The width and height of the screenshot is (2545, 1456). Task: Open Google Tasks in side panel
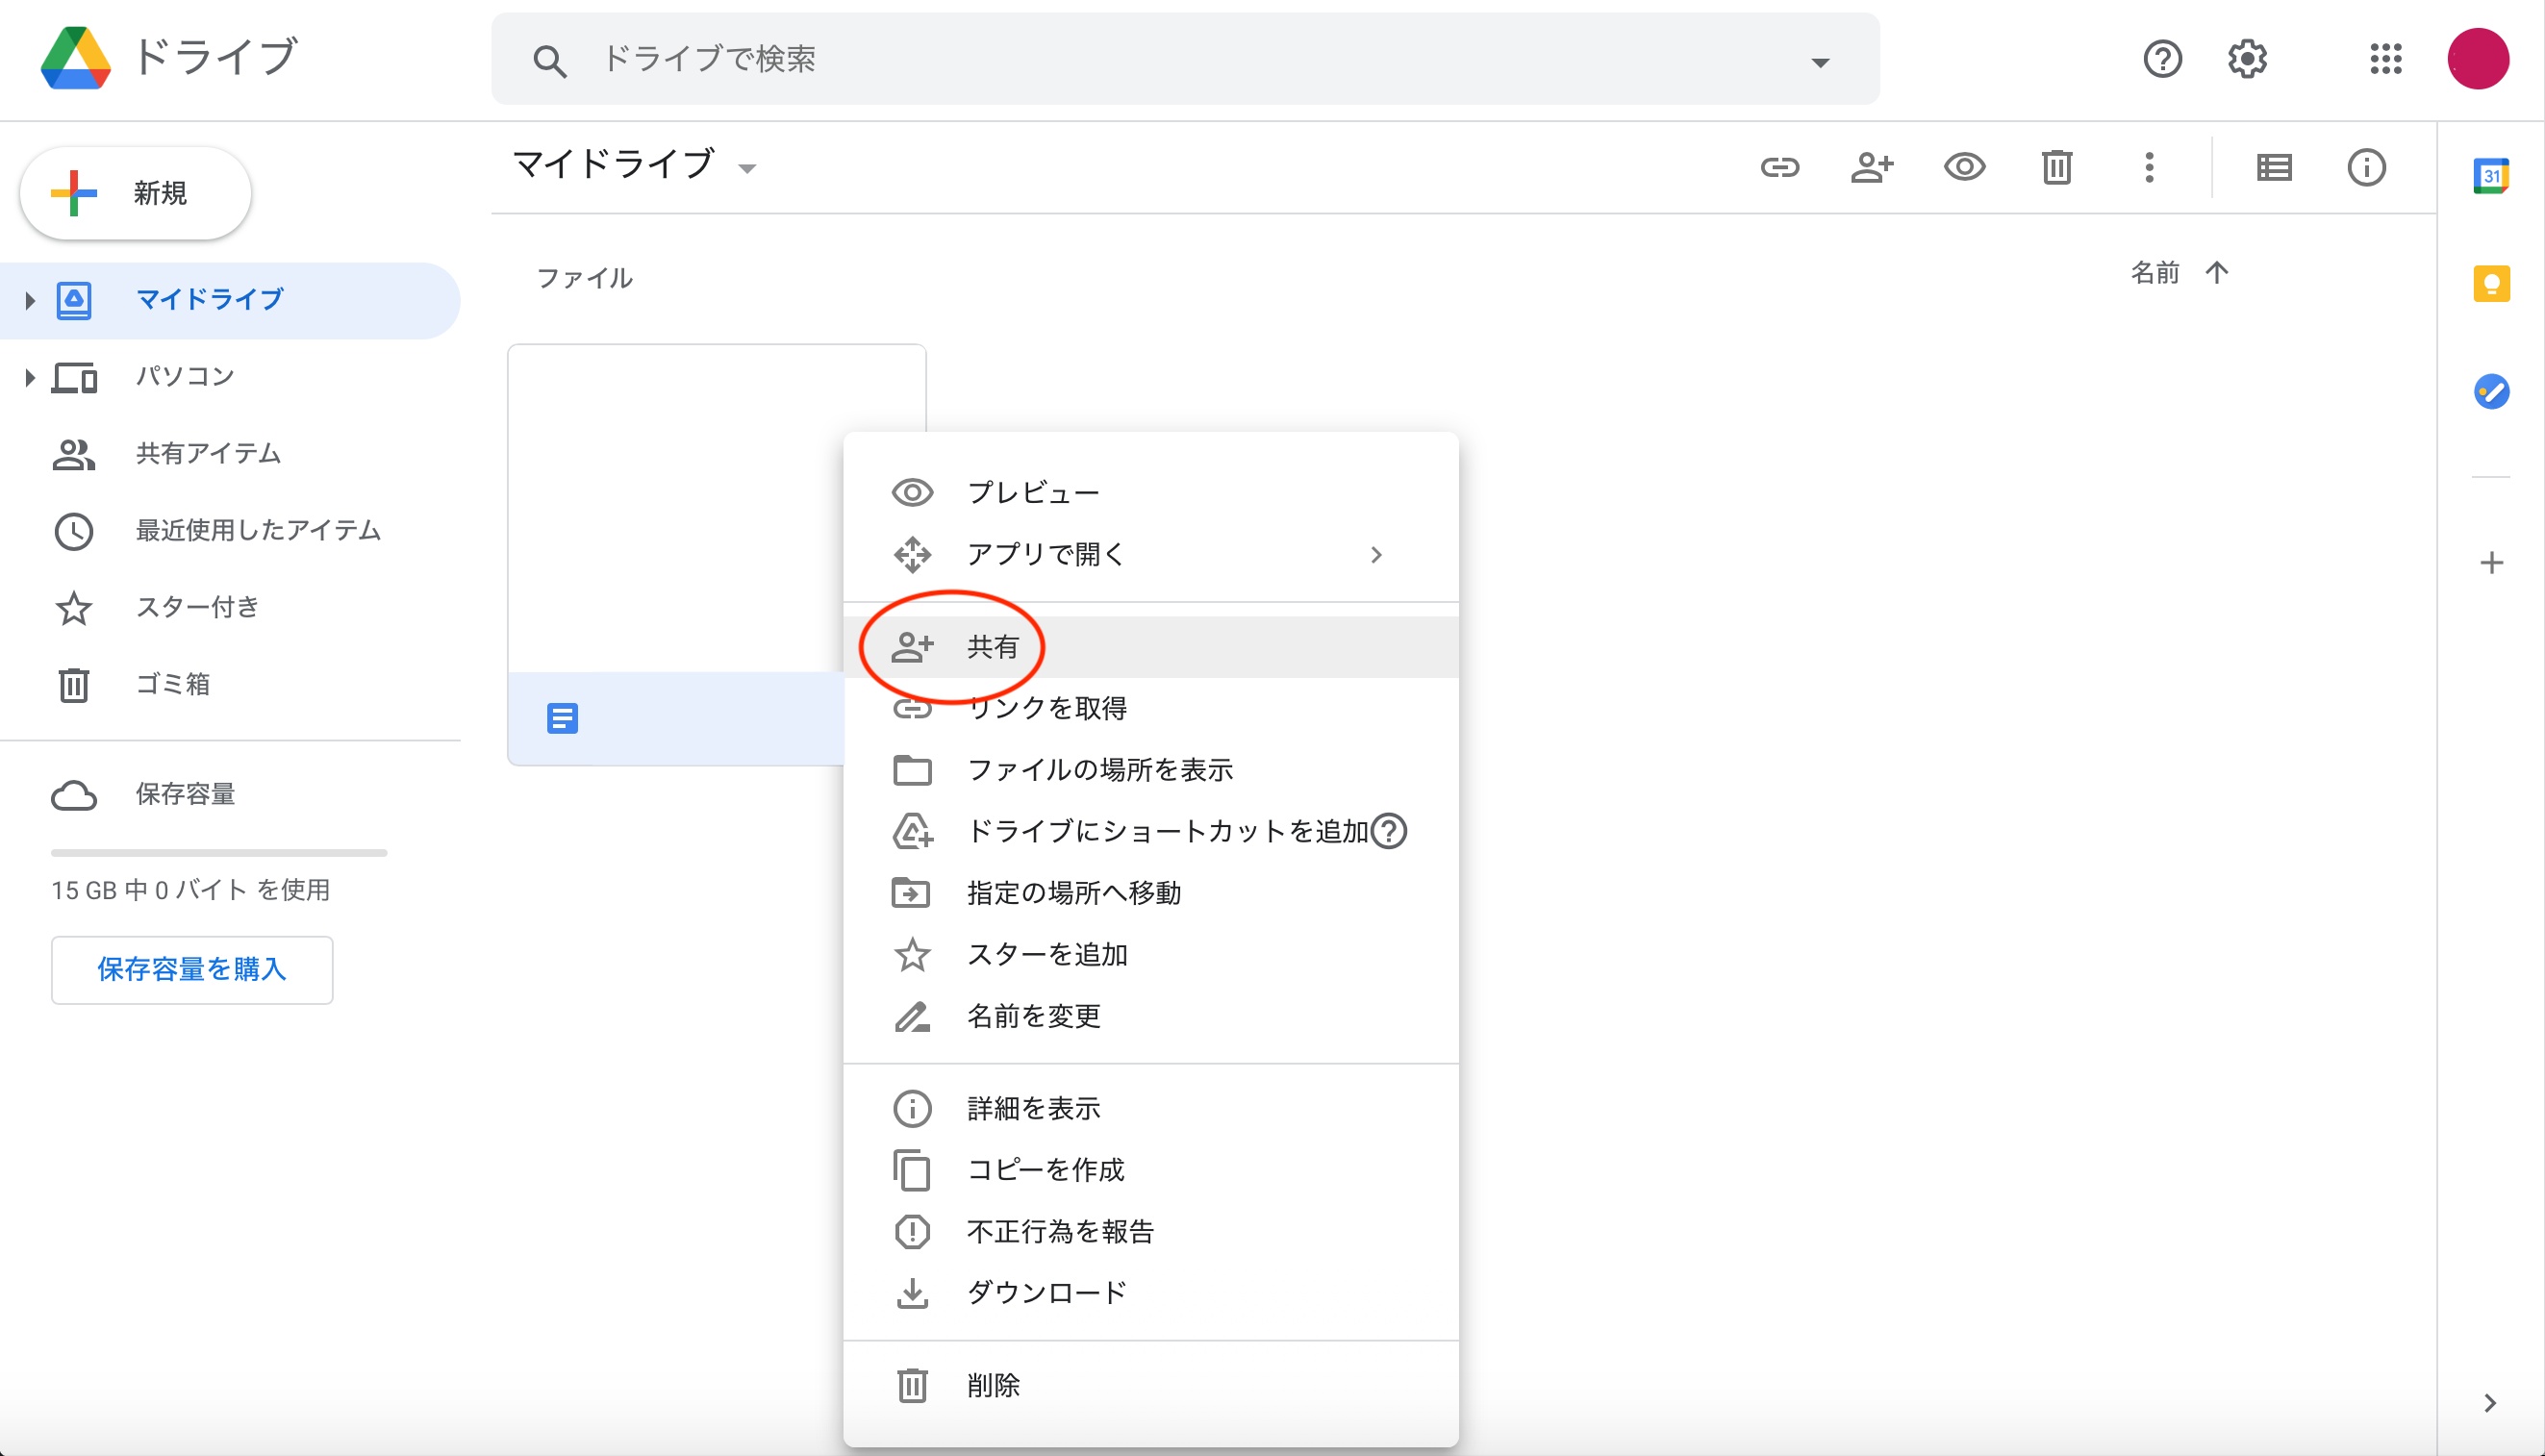coord(2491,391)
